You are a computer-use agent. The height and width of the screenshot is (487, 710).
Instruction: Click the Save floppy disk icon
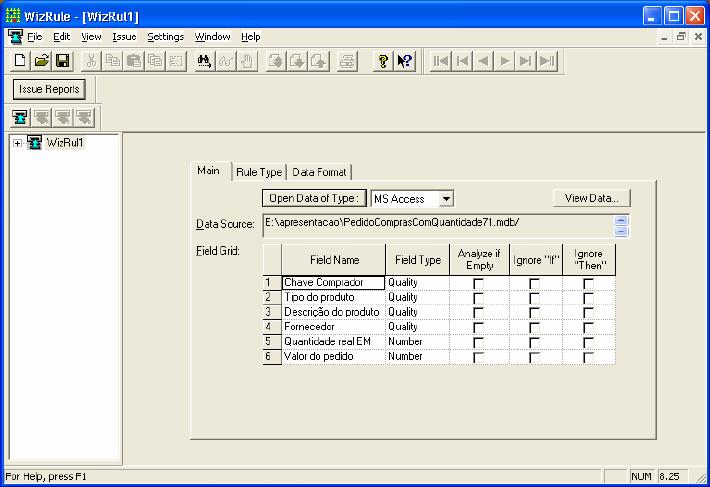[62, 61]
